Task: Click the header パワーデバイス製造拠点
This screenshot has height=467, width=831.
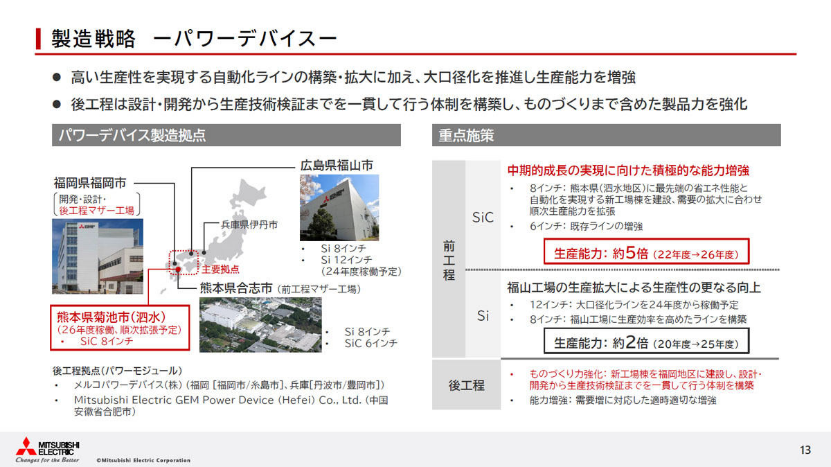Action: coord(226,135)
